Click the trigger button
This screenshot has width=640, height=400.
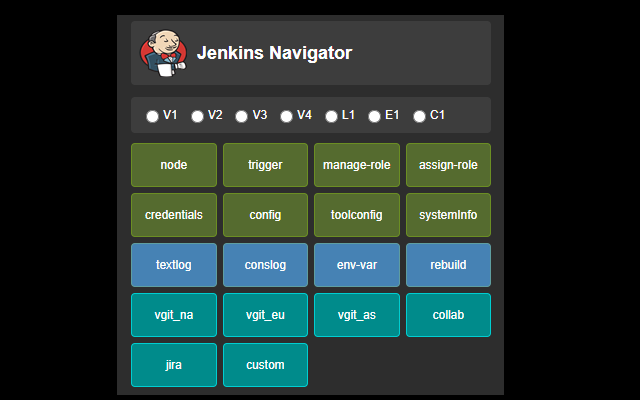265,165
